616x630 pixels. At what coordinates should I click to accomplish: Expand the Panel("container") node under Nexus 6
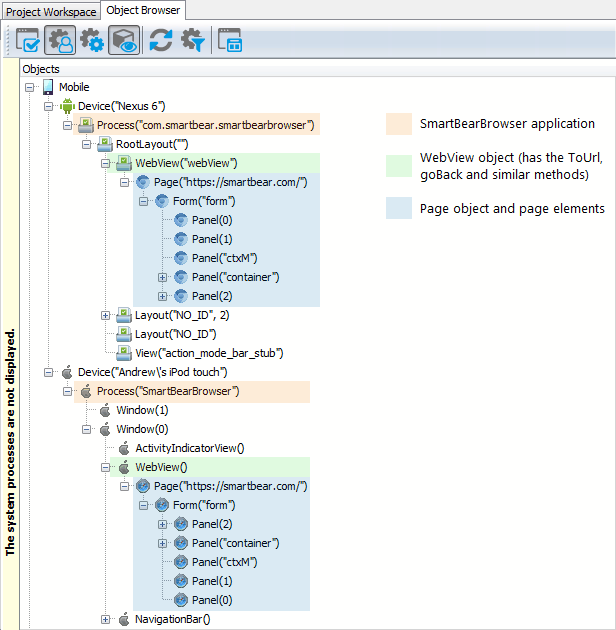[163, 277]
